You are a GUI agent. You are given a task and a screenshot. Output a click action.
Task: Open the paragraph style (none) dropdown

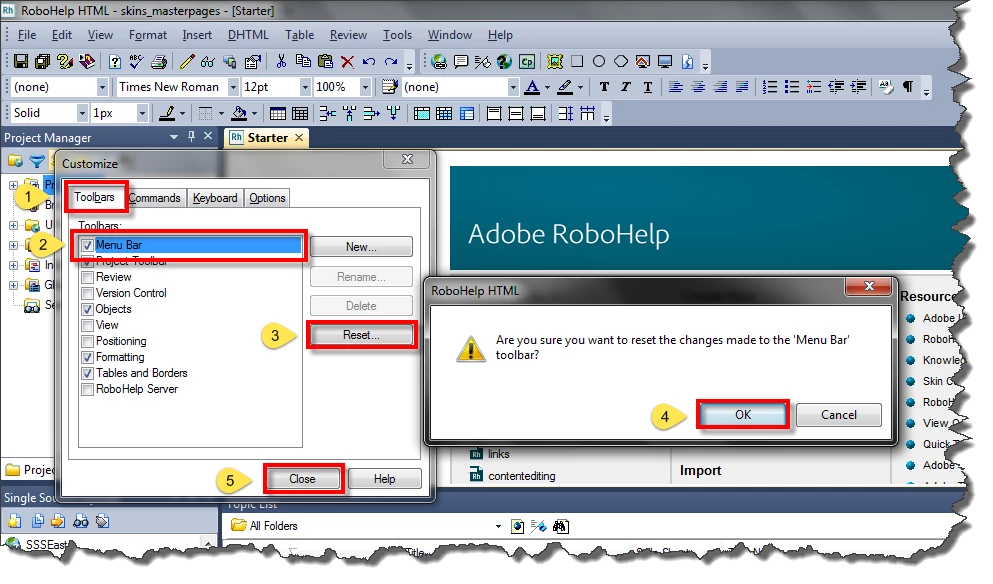coord(102,87)
